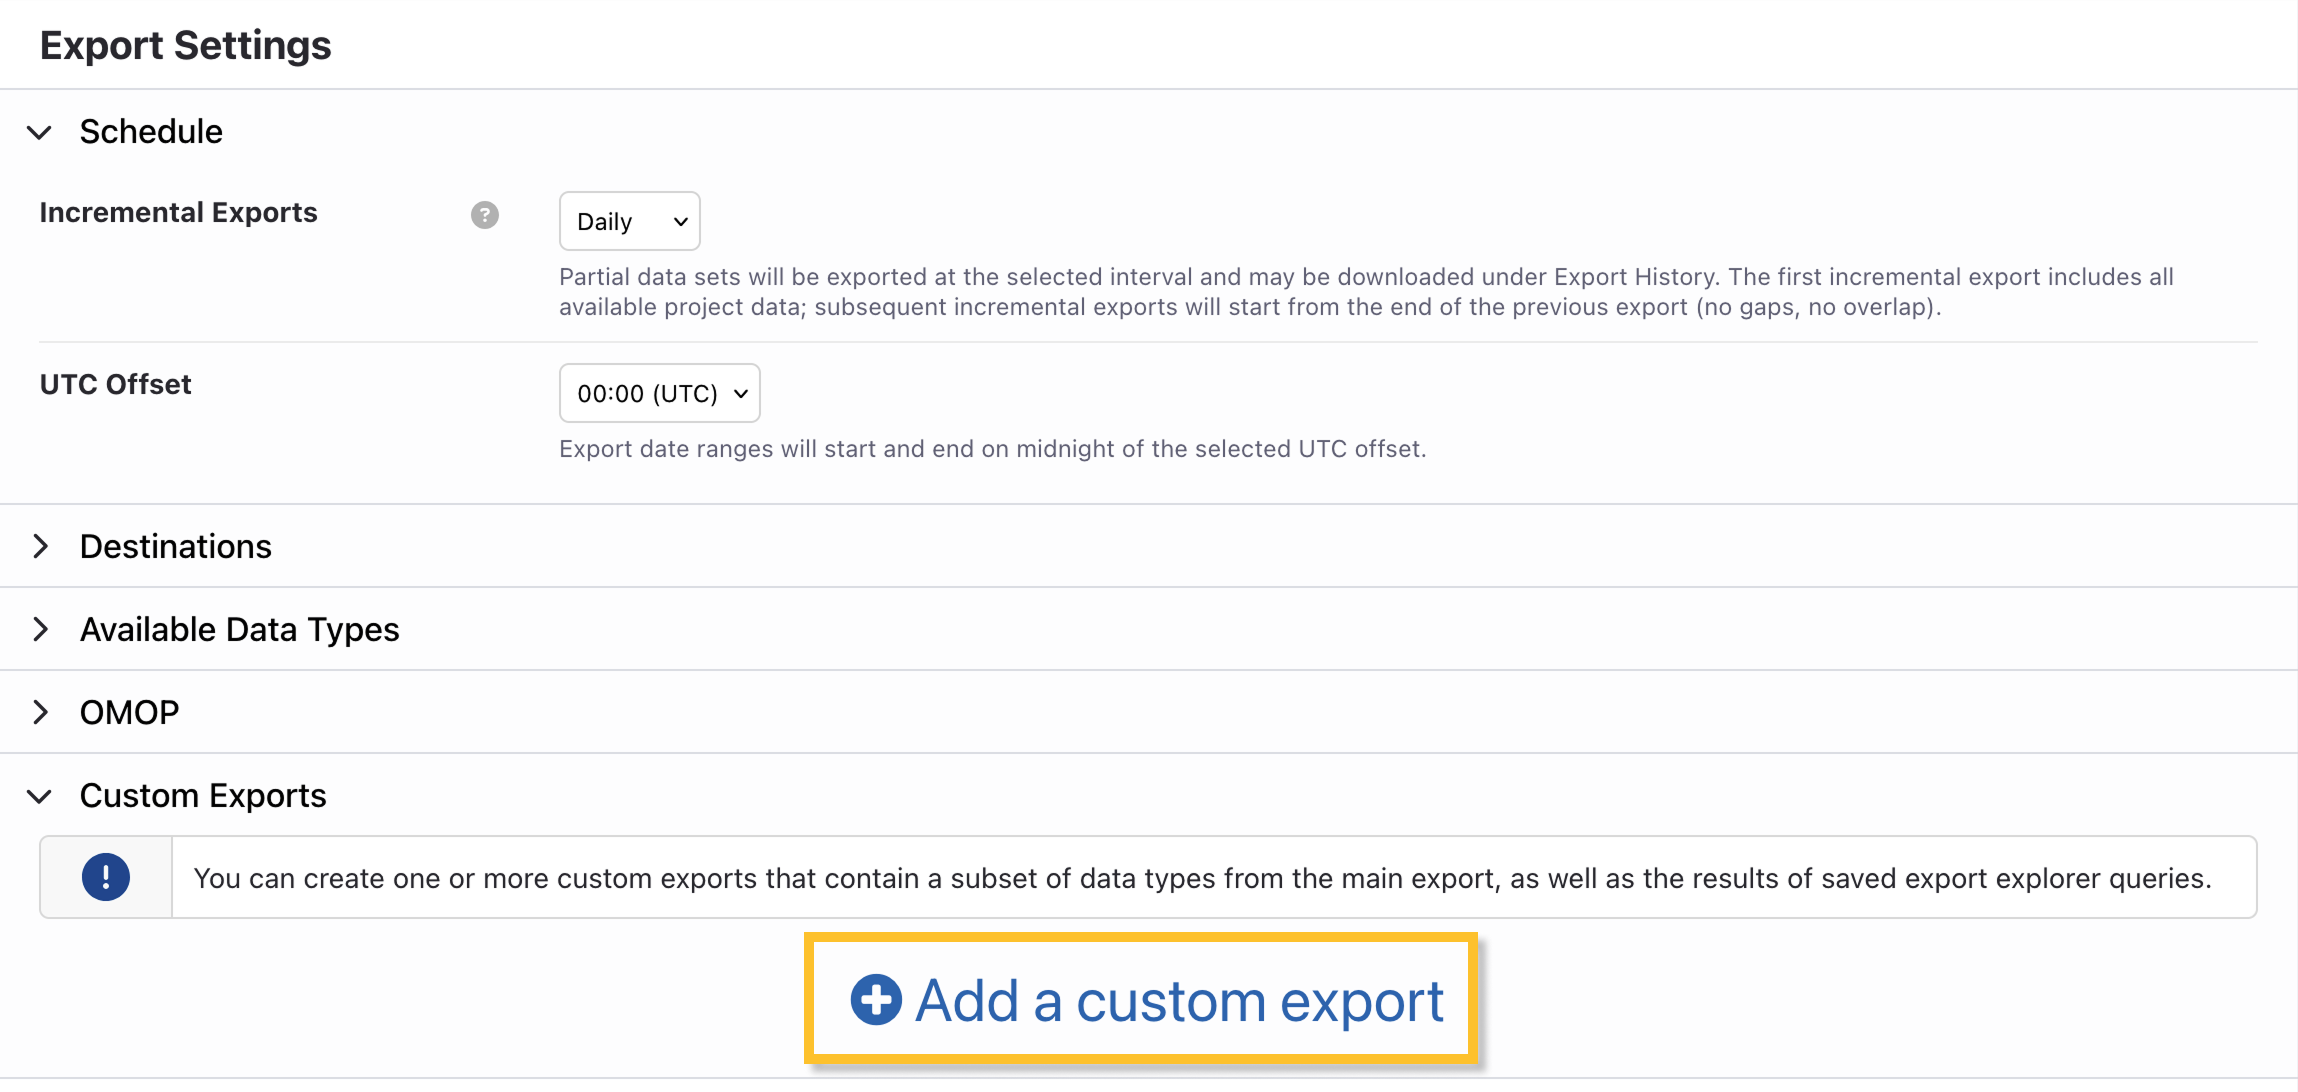Click the UTC Offset field label
2298x1092 pixels.
tap(116, 385)
